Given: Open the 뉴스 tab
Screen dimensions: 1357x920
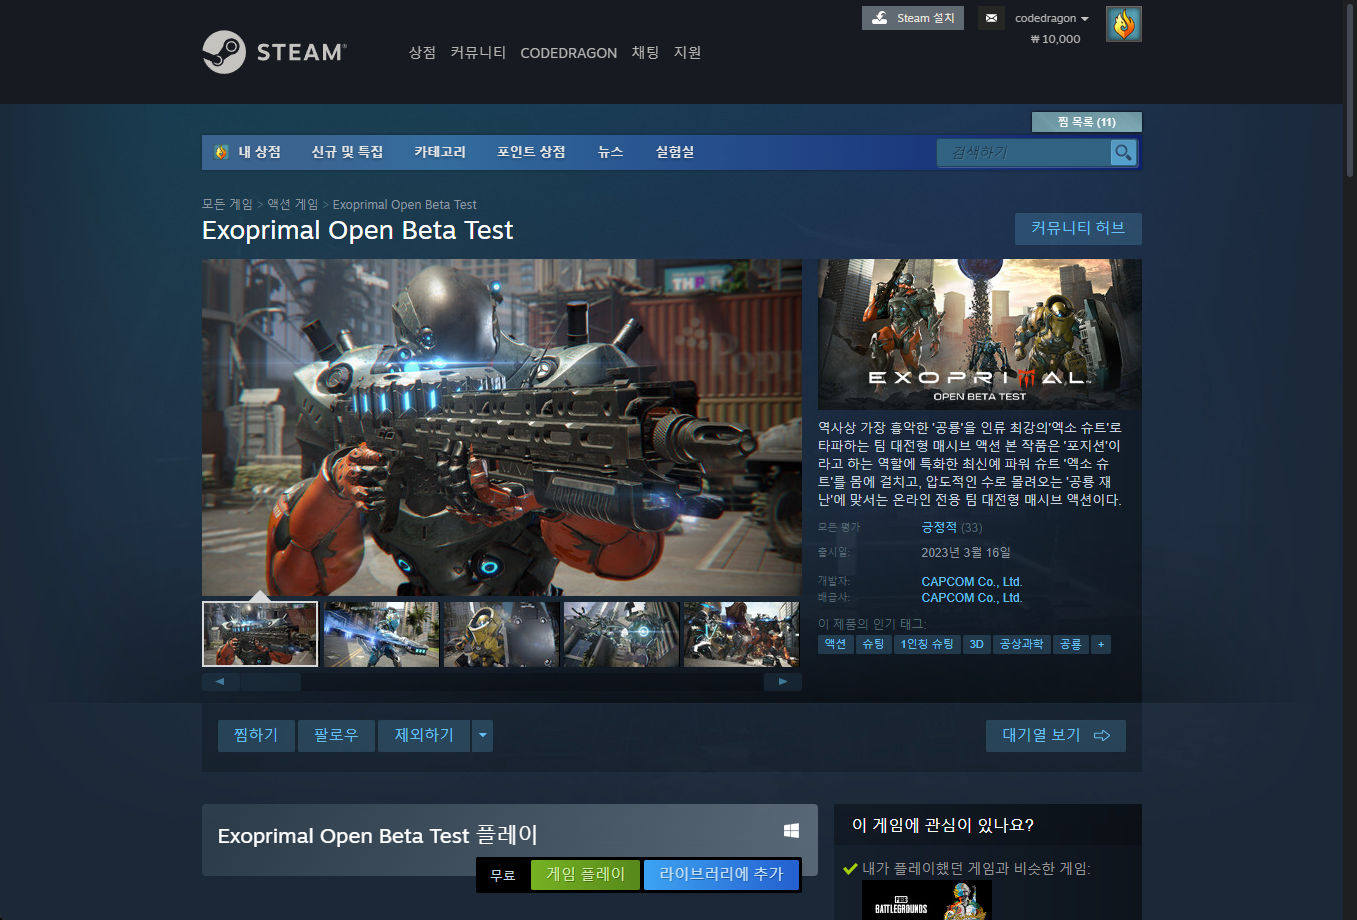Looking at the screenshot, I should click(x=610, y=152).
